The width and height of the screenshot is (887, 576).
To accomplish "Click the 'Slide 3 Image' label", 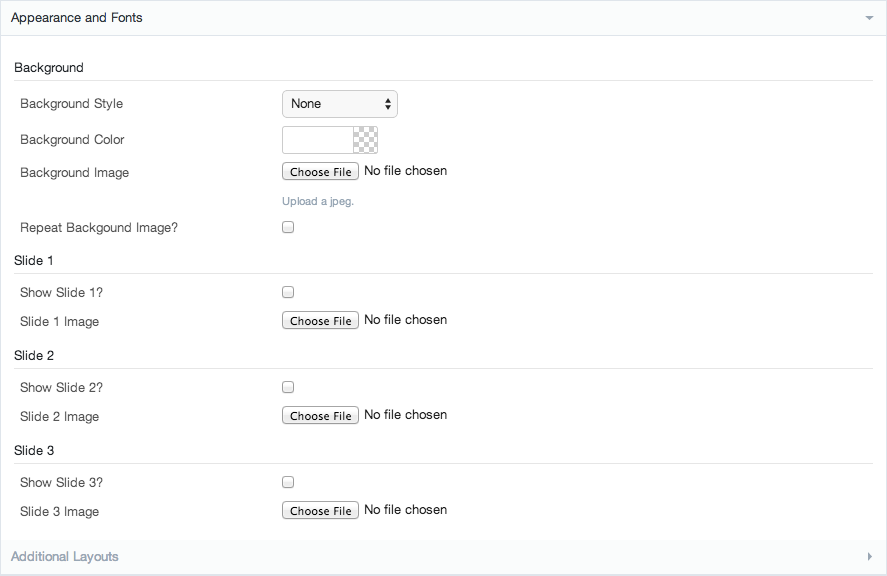I will click(x=59, y=512).
